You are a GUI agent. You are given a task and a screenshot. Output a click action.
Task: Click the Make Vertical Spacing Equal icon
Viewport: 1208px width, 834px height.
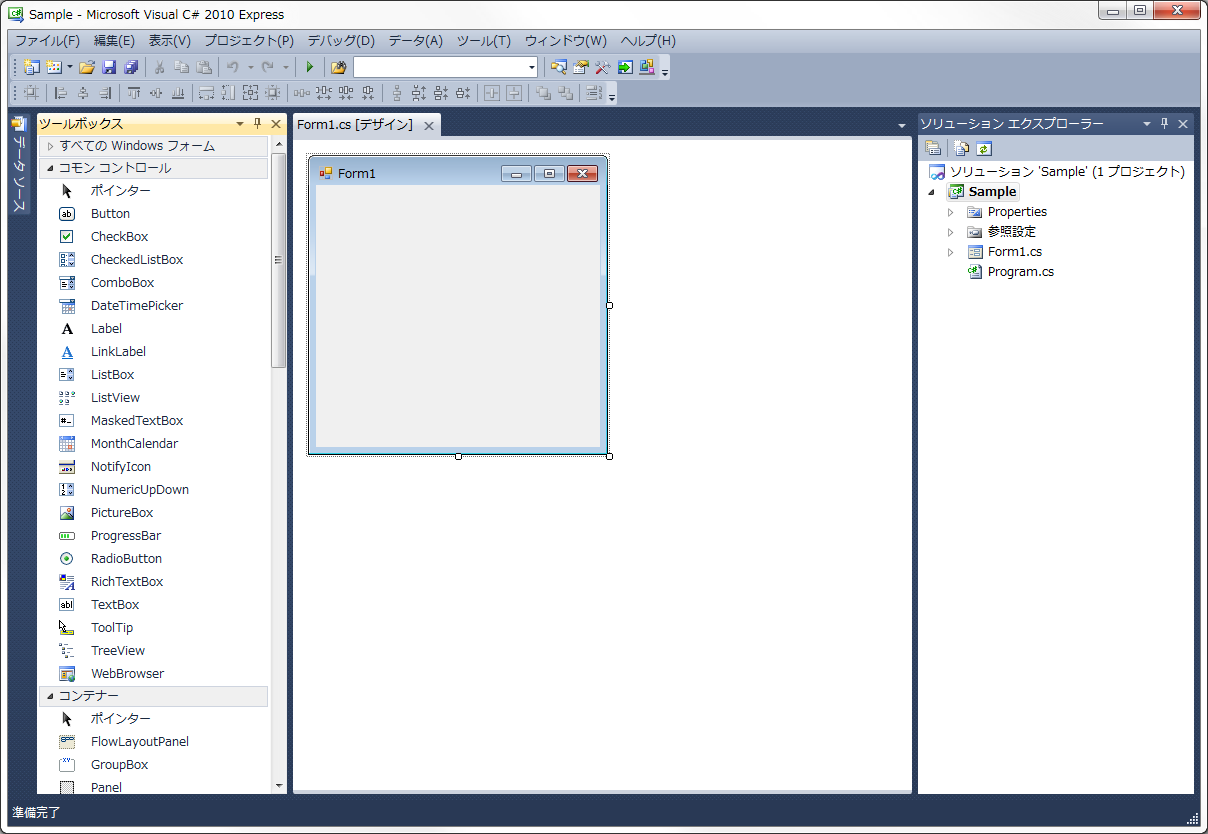(397, 93)
